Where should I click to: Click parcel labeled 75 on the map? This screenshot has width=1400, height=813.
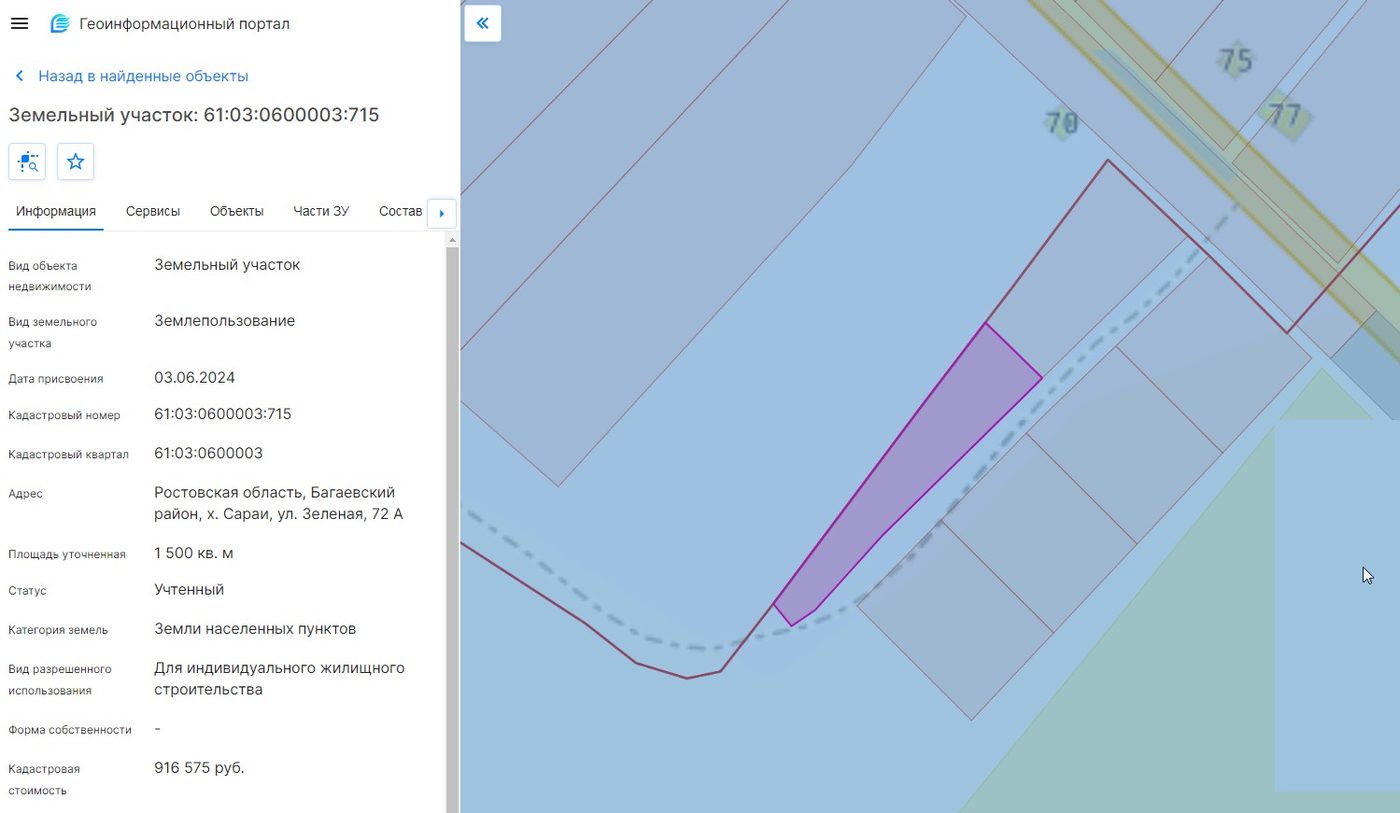coord(1236,61)
